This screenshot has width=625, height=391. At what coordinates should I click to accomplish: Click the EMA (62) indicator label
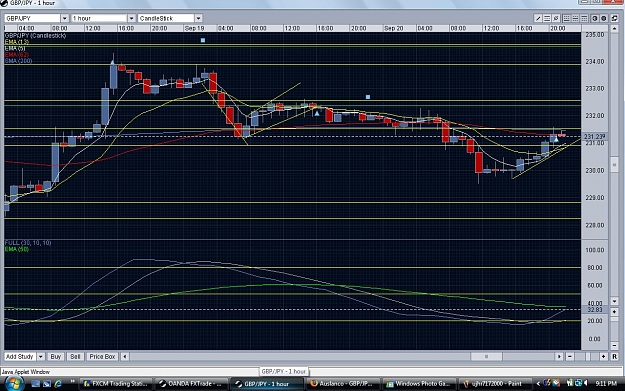(x=17, y=55)
